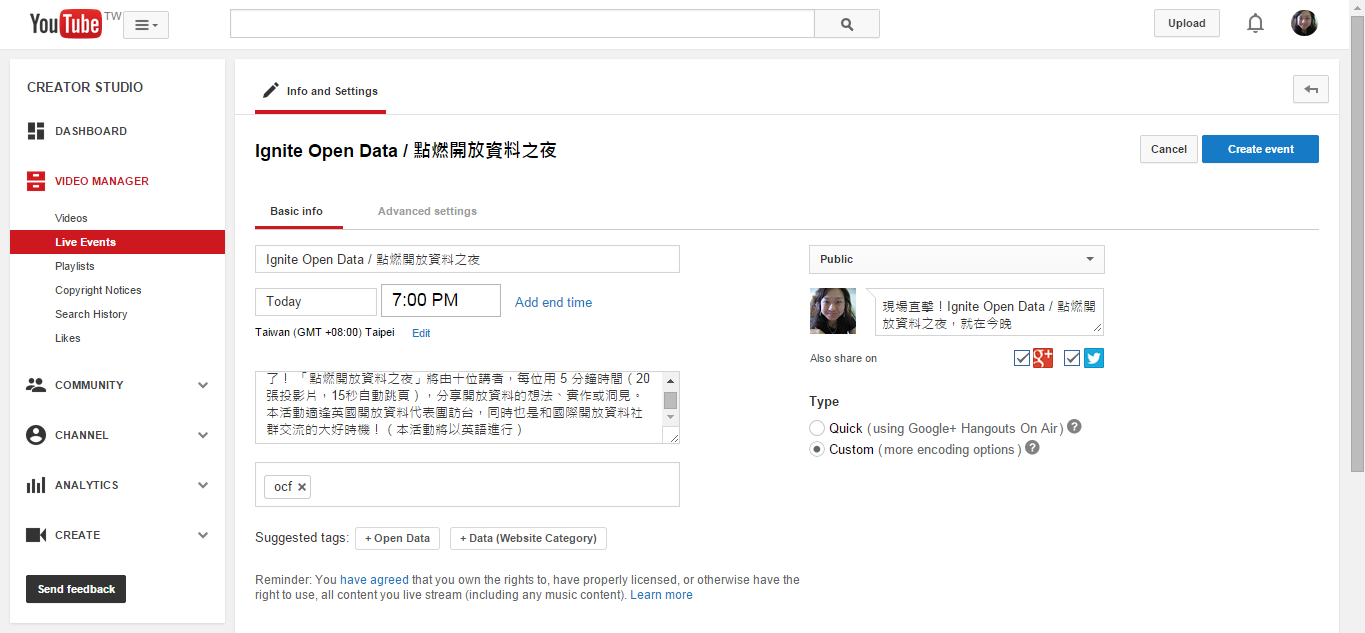The image size is (1365, 633).
Task: Uncheck the Google+ share checkbox
Action: click(x=1022, y=358)
